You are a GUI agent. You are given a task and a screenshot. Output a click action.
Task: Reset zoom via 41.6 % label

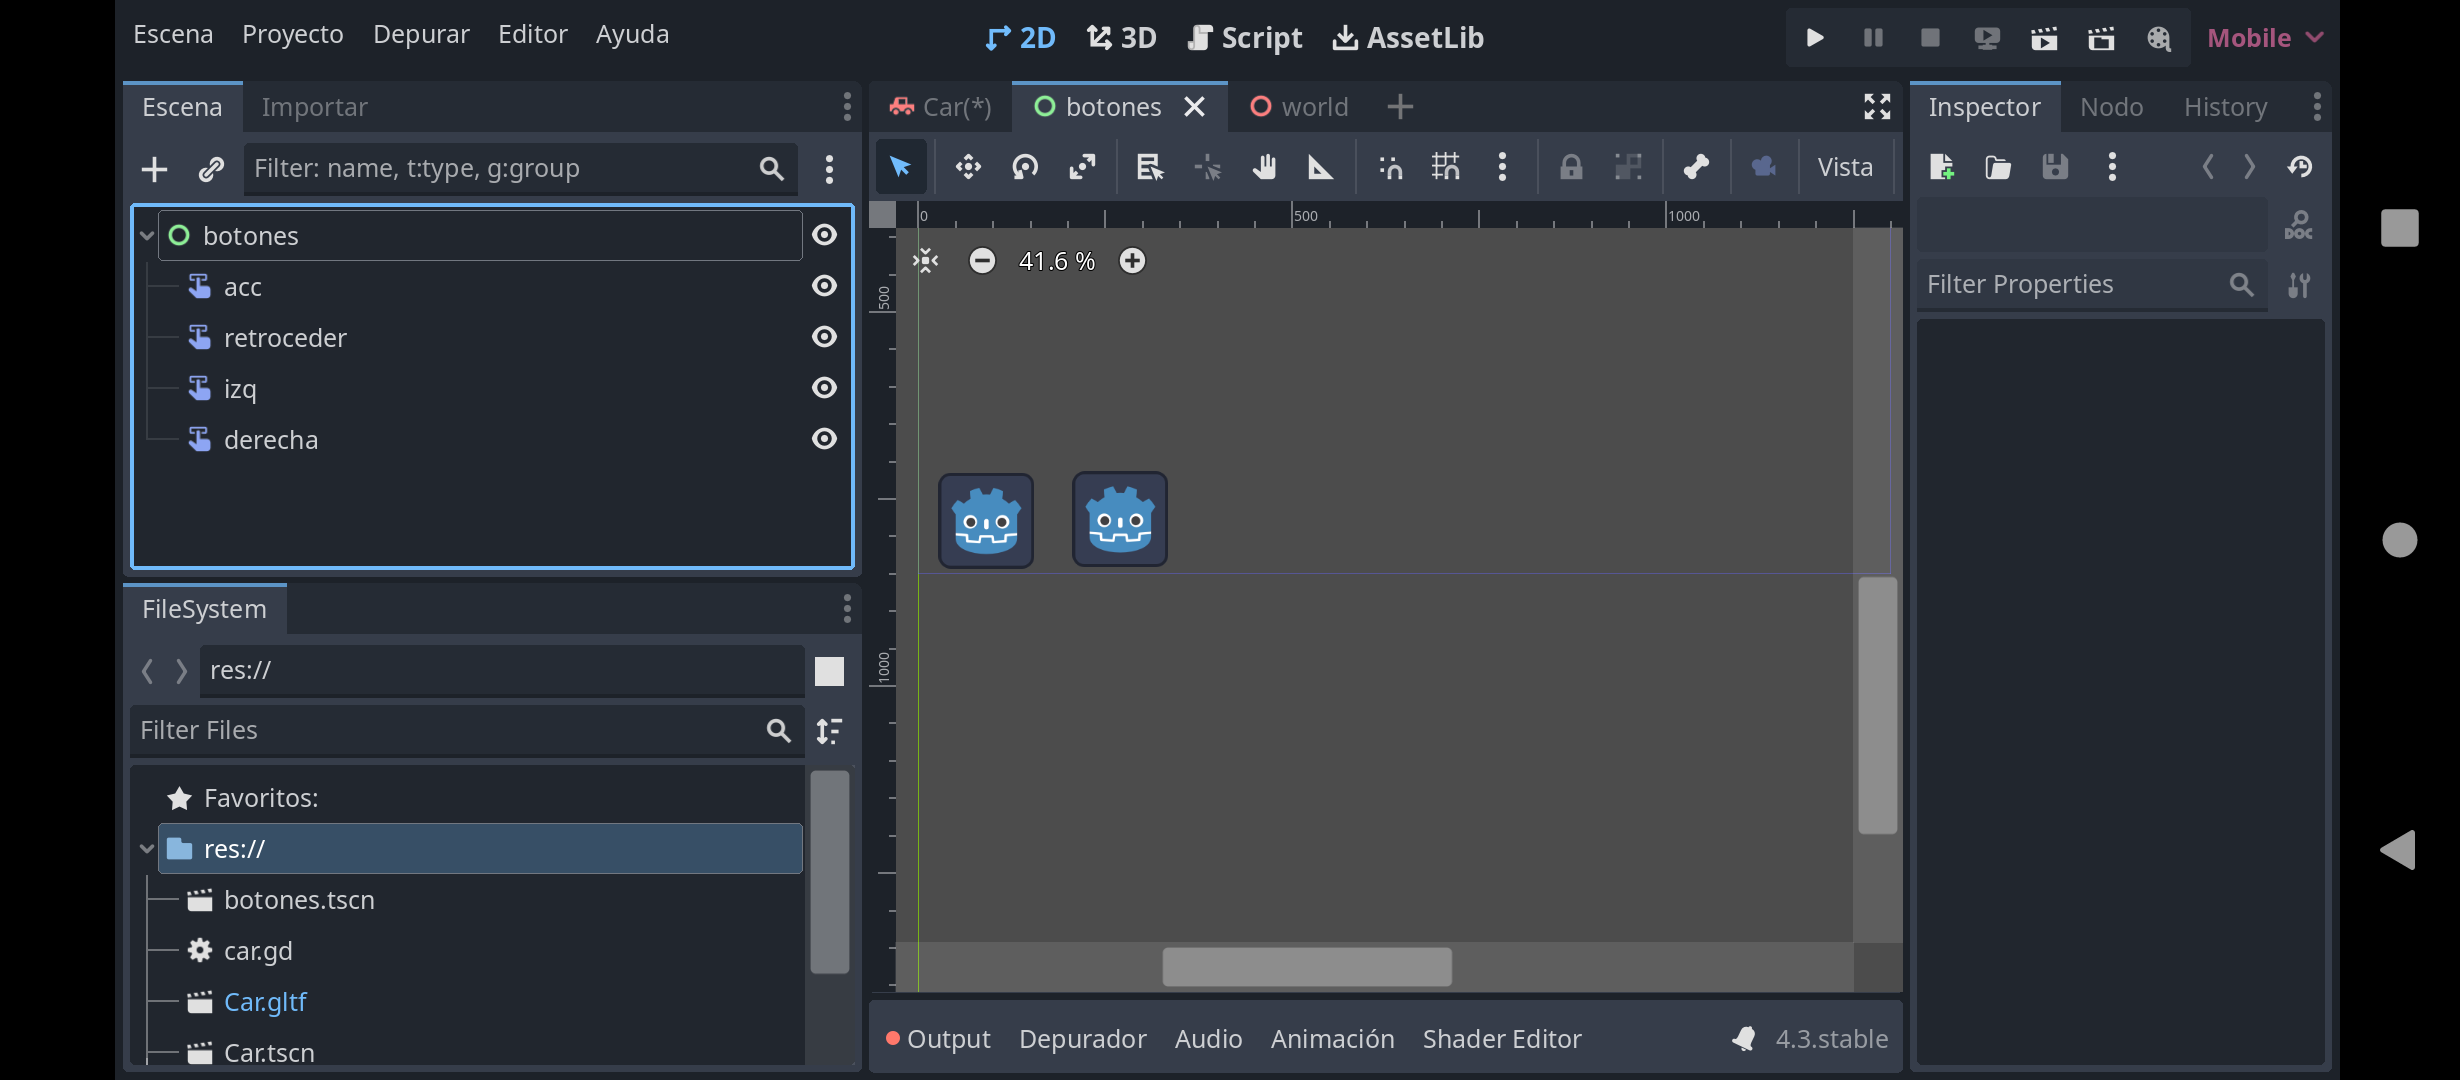click(x=1057, y=261)
